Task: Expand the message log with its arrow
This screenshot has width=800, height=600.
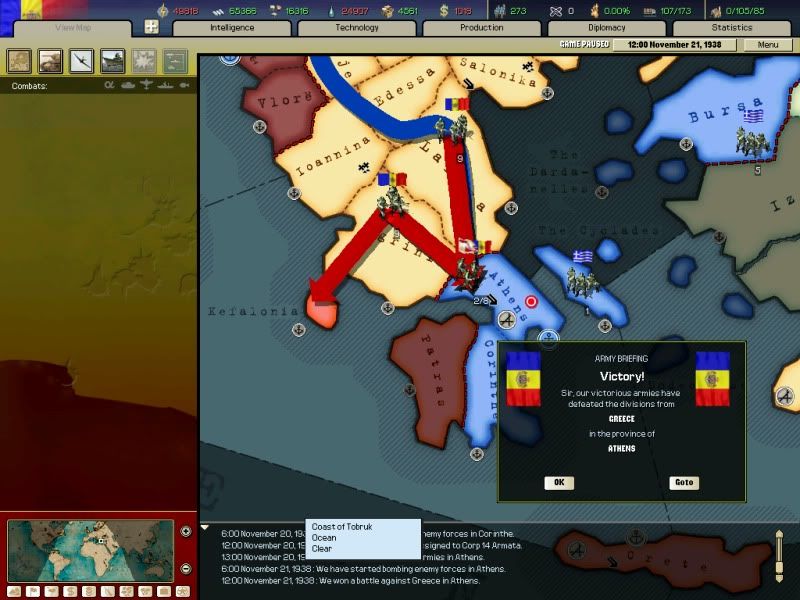Action: pyautogui.click(x=205, y=527)
